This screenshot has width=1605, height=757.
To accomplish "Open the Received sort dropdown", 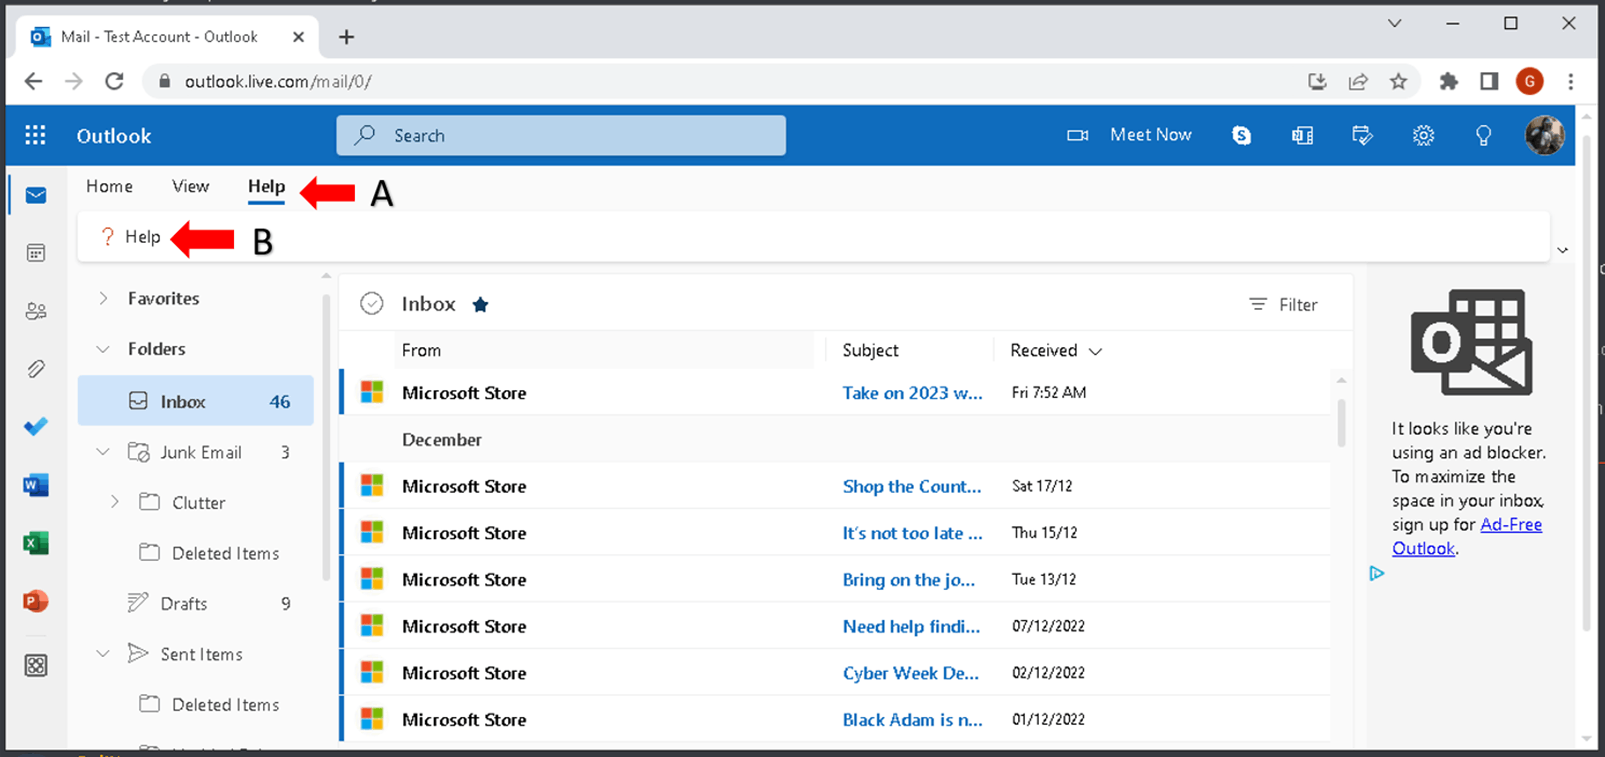I will (x=1056, y=350).
